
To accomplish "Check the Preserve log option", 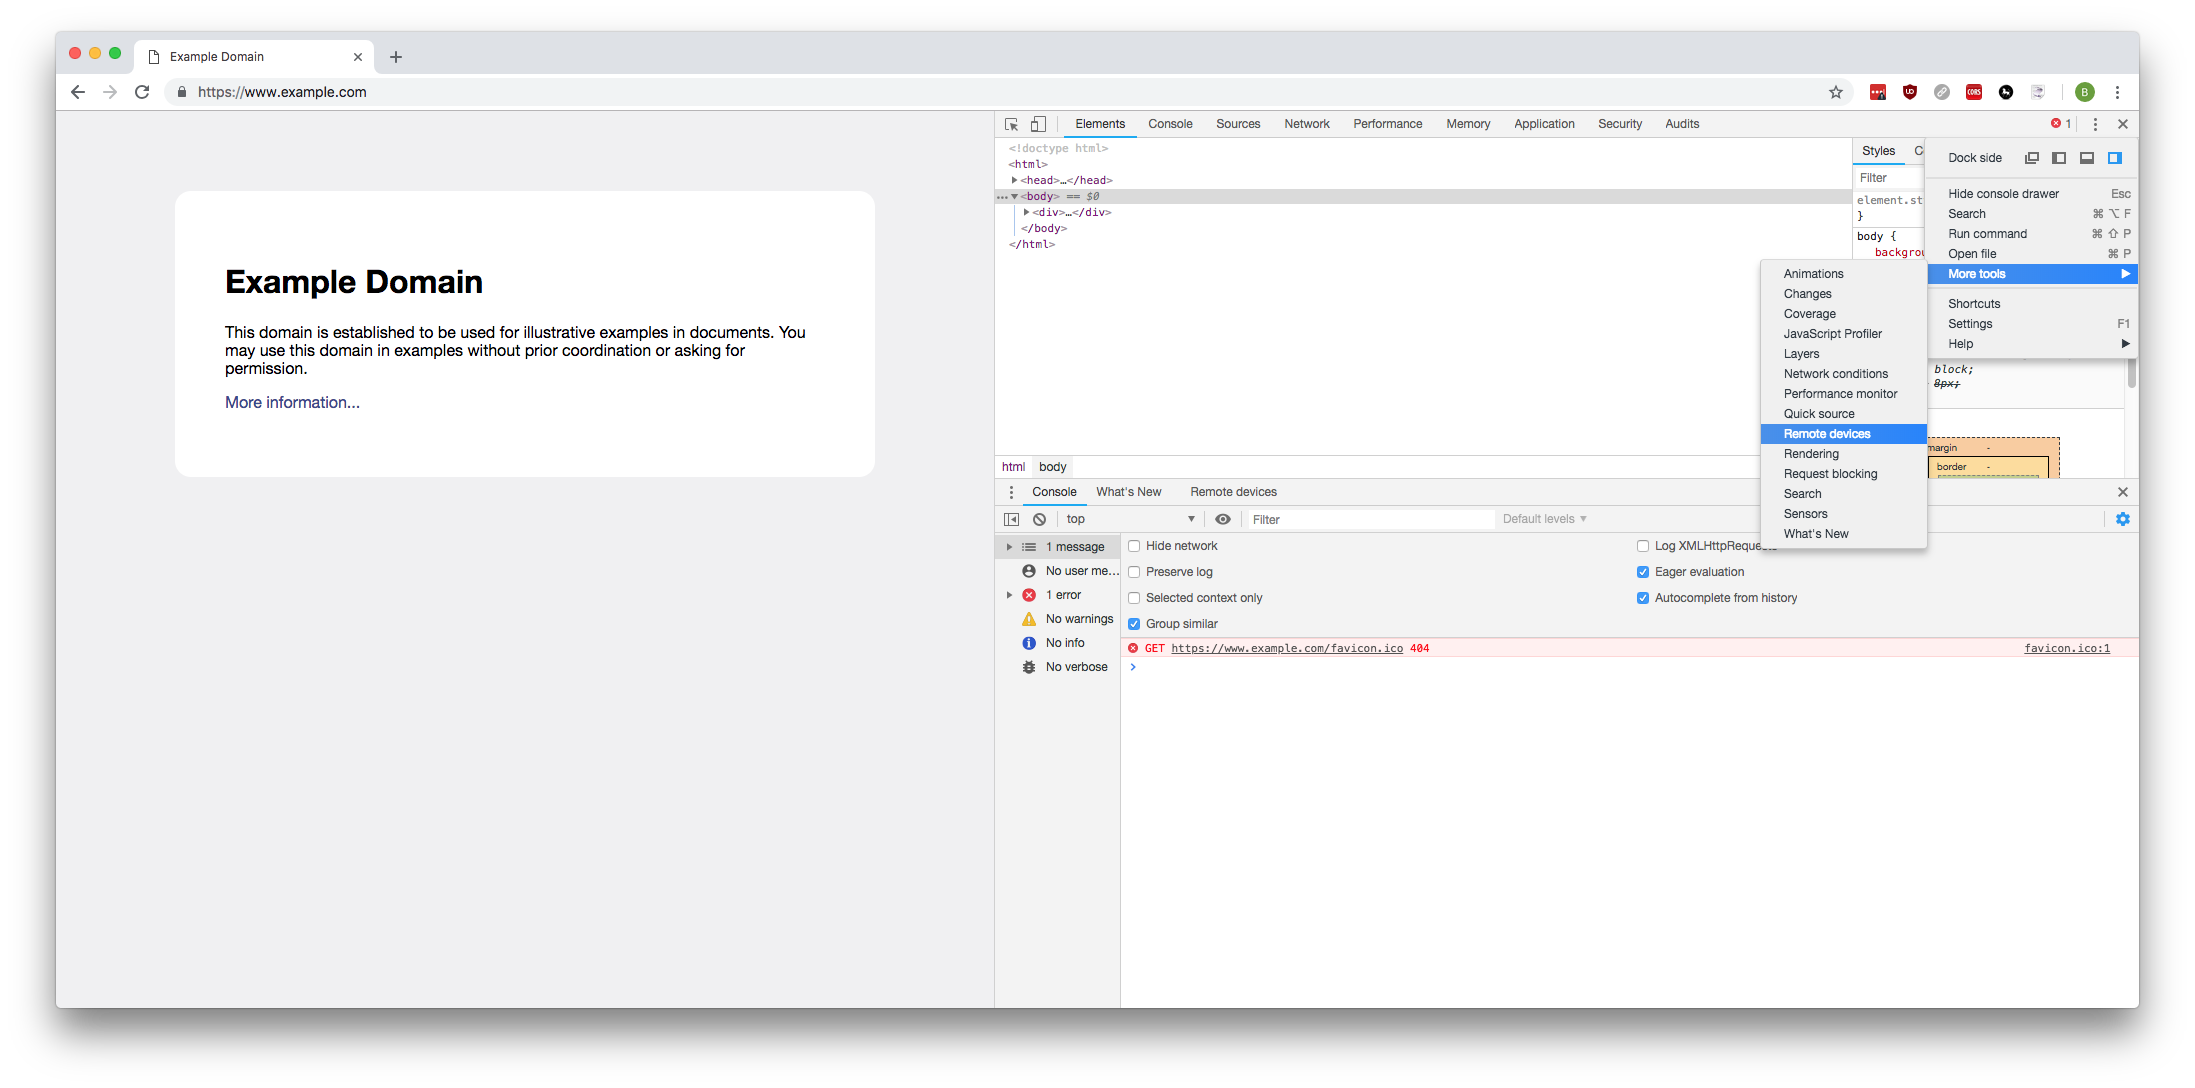I will click(x=1134, y=572).
